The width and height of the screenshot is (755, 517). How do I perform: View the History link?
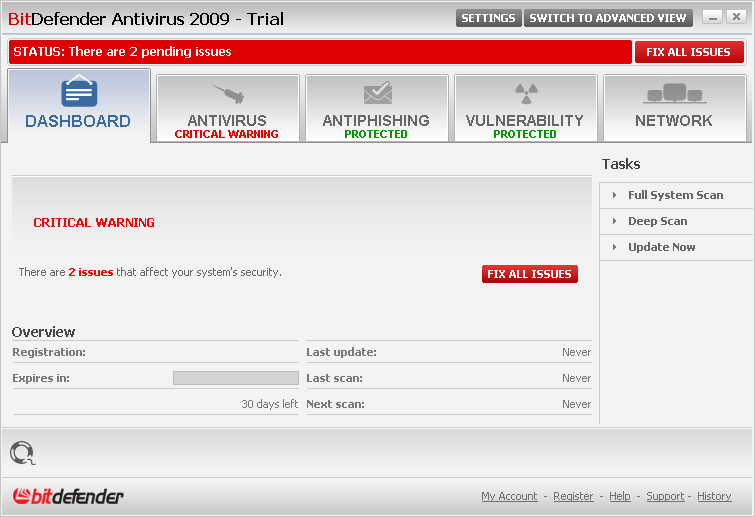click(714, 496)
